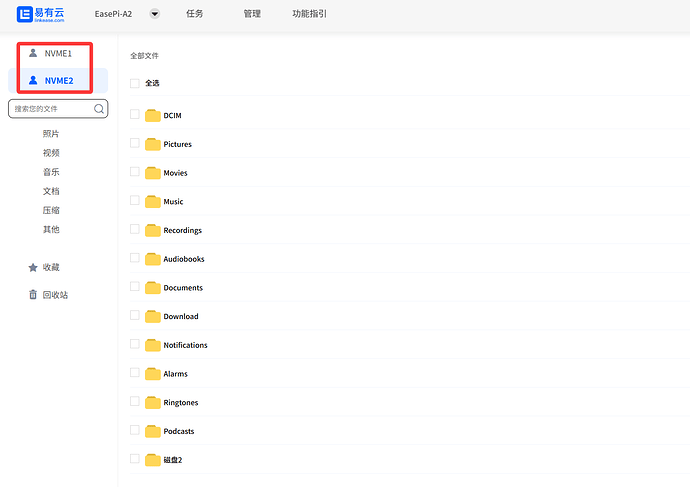
Task: Click the trash icon beside 回收站
Action: pos(33,295)
